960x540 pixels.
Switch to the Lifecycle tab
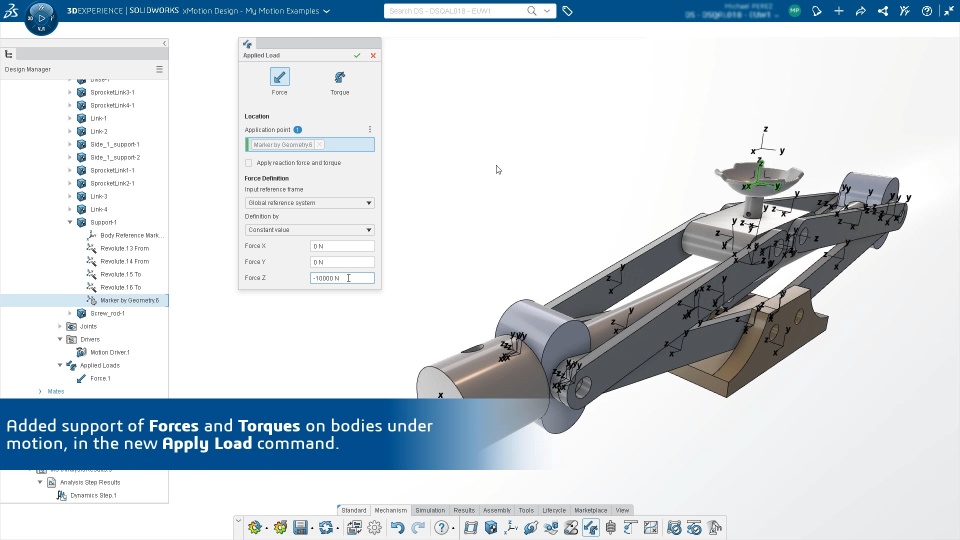pos(554,510)
